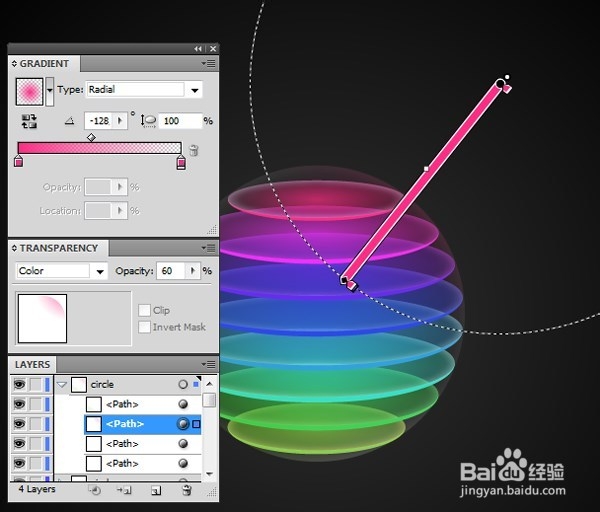Select the left gradient color stop

pos(18,161)
